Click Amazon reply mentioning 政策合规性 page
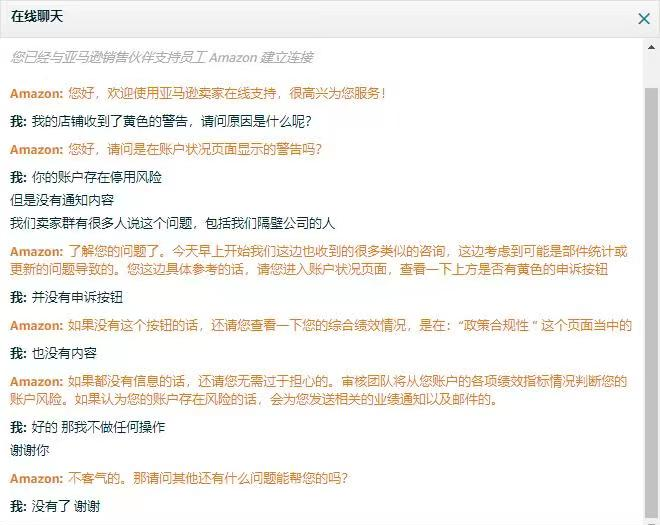Viewport: 660px width, 525px height. point(321,325)
